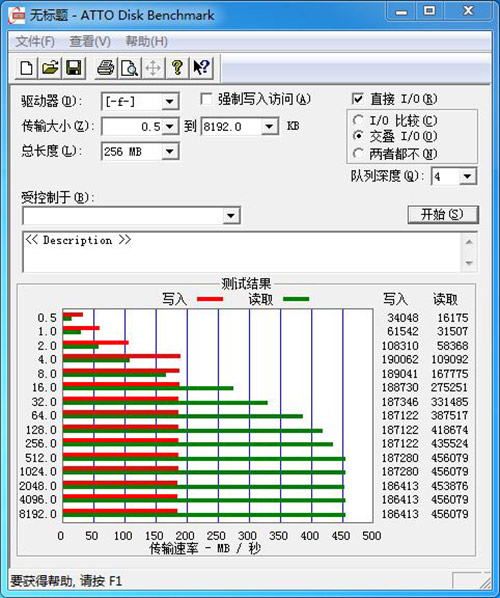This screenshot has width=500, height=598.
Task: Click the write value 34048
Action: (403, 318)
